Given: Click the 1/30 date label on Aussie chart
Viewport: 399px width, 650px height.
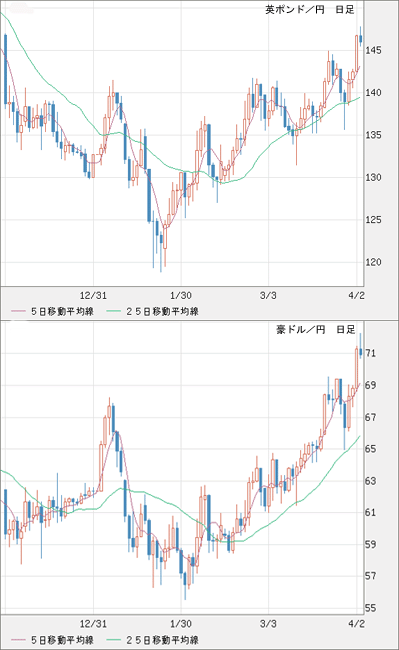Looking at the screenshot, I should coord(181,624).
